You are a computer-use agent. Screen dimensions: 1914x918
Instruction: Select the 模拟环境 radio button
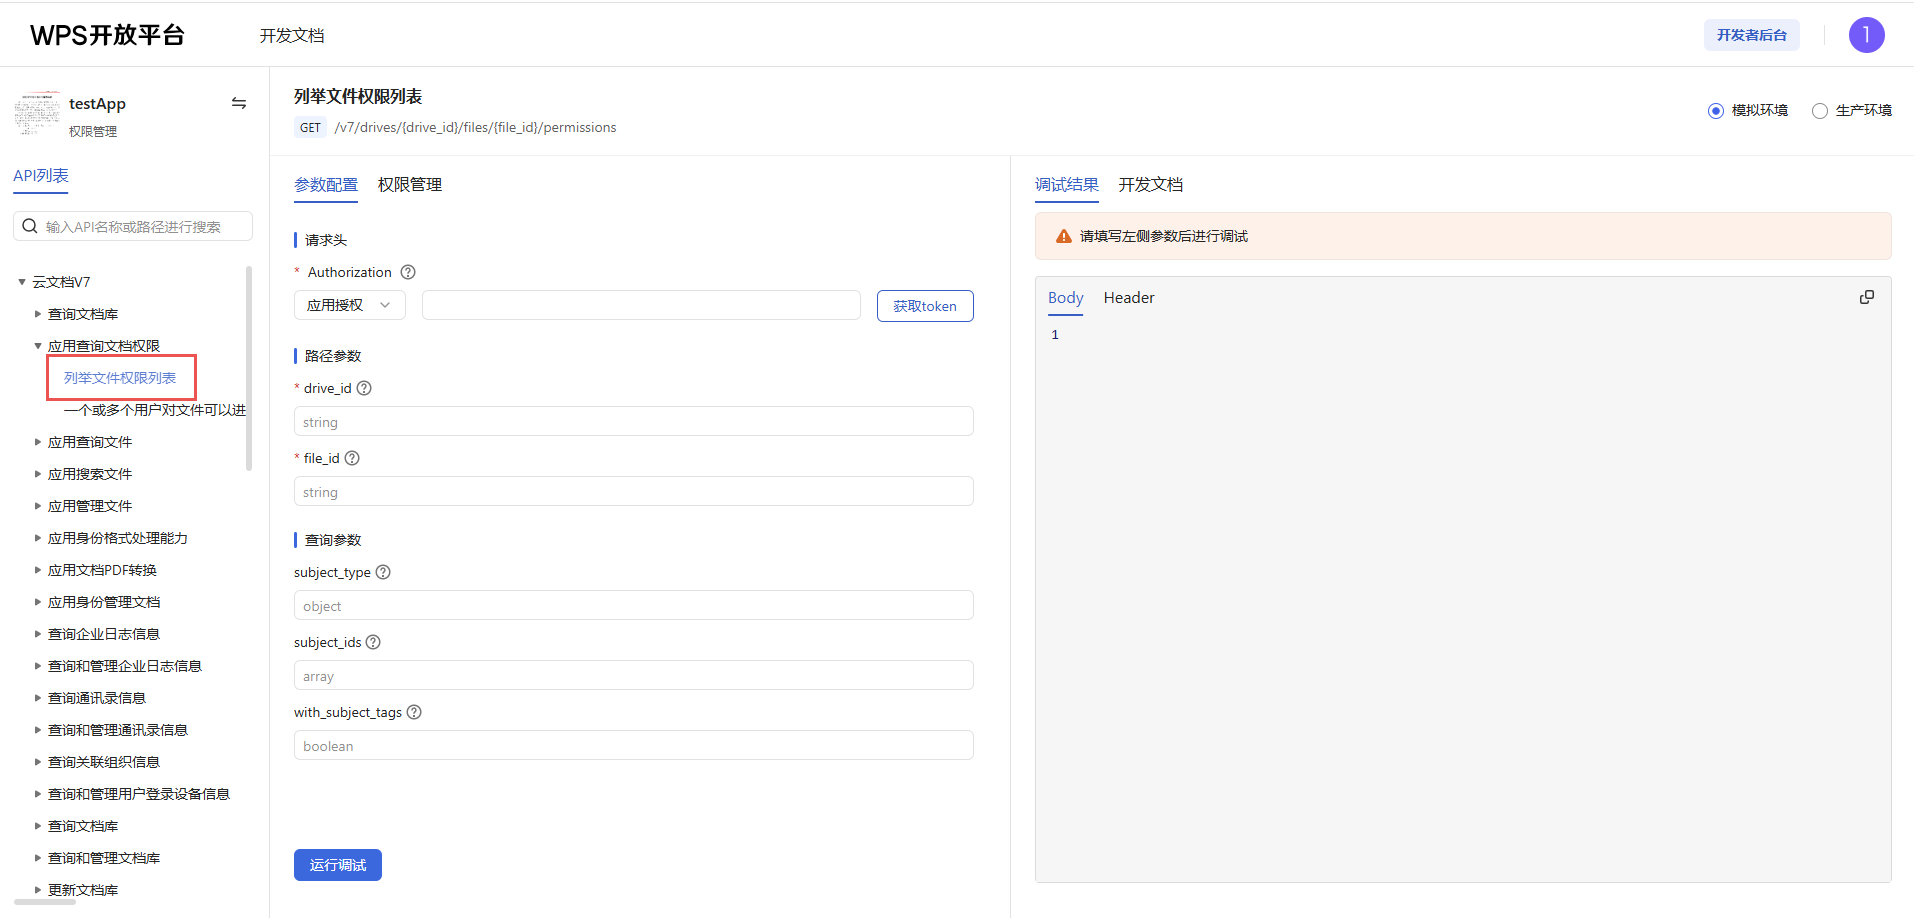1716,111
